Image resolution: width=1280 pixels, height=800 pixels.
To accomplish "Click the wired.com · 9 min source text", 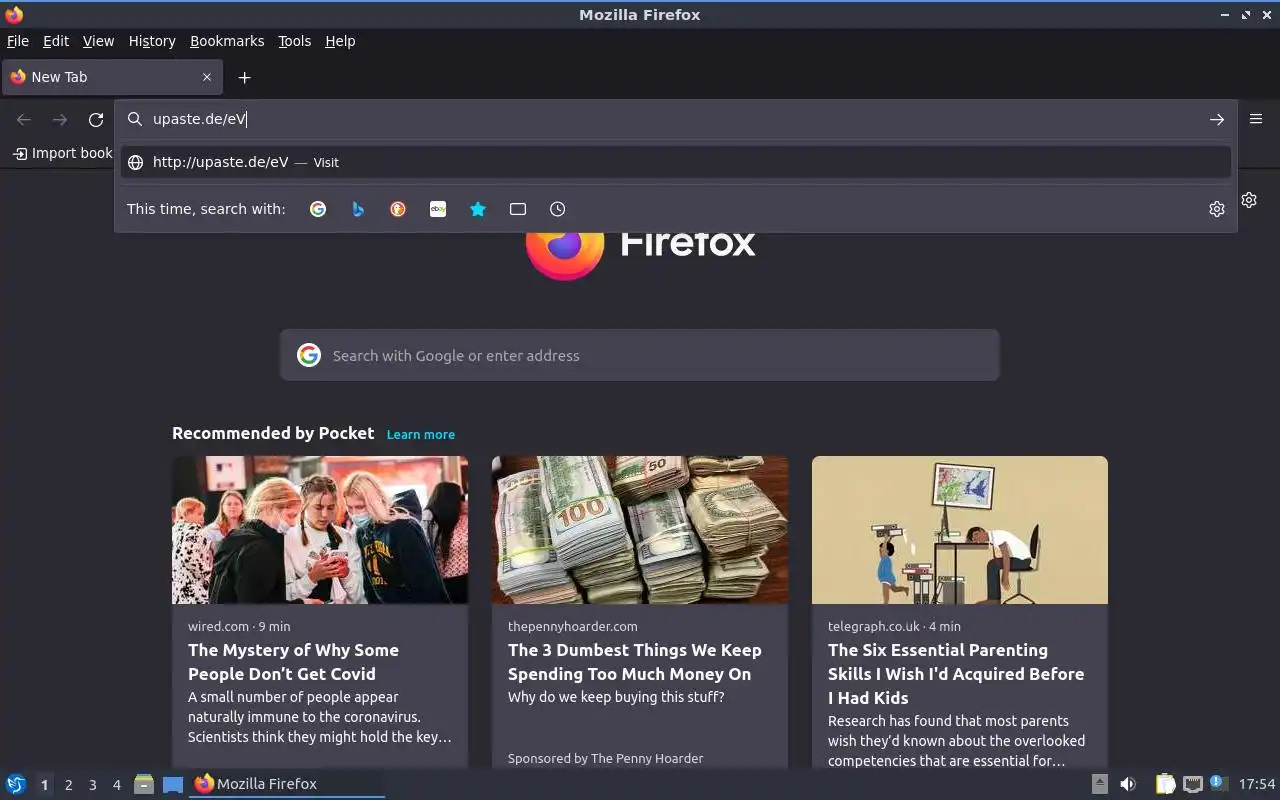I will [x=239, y=626].
